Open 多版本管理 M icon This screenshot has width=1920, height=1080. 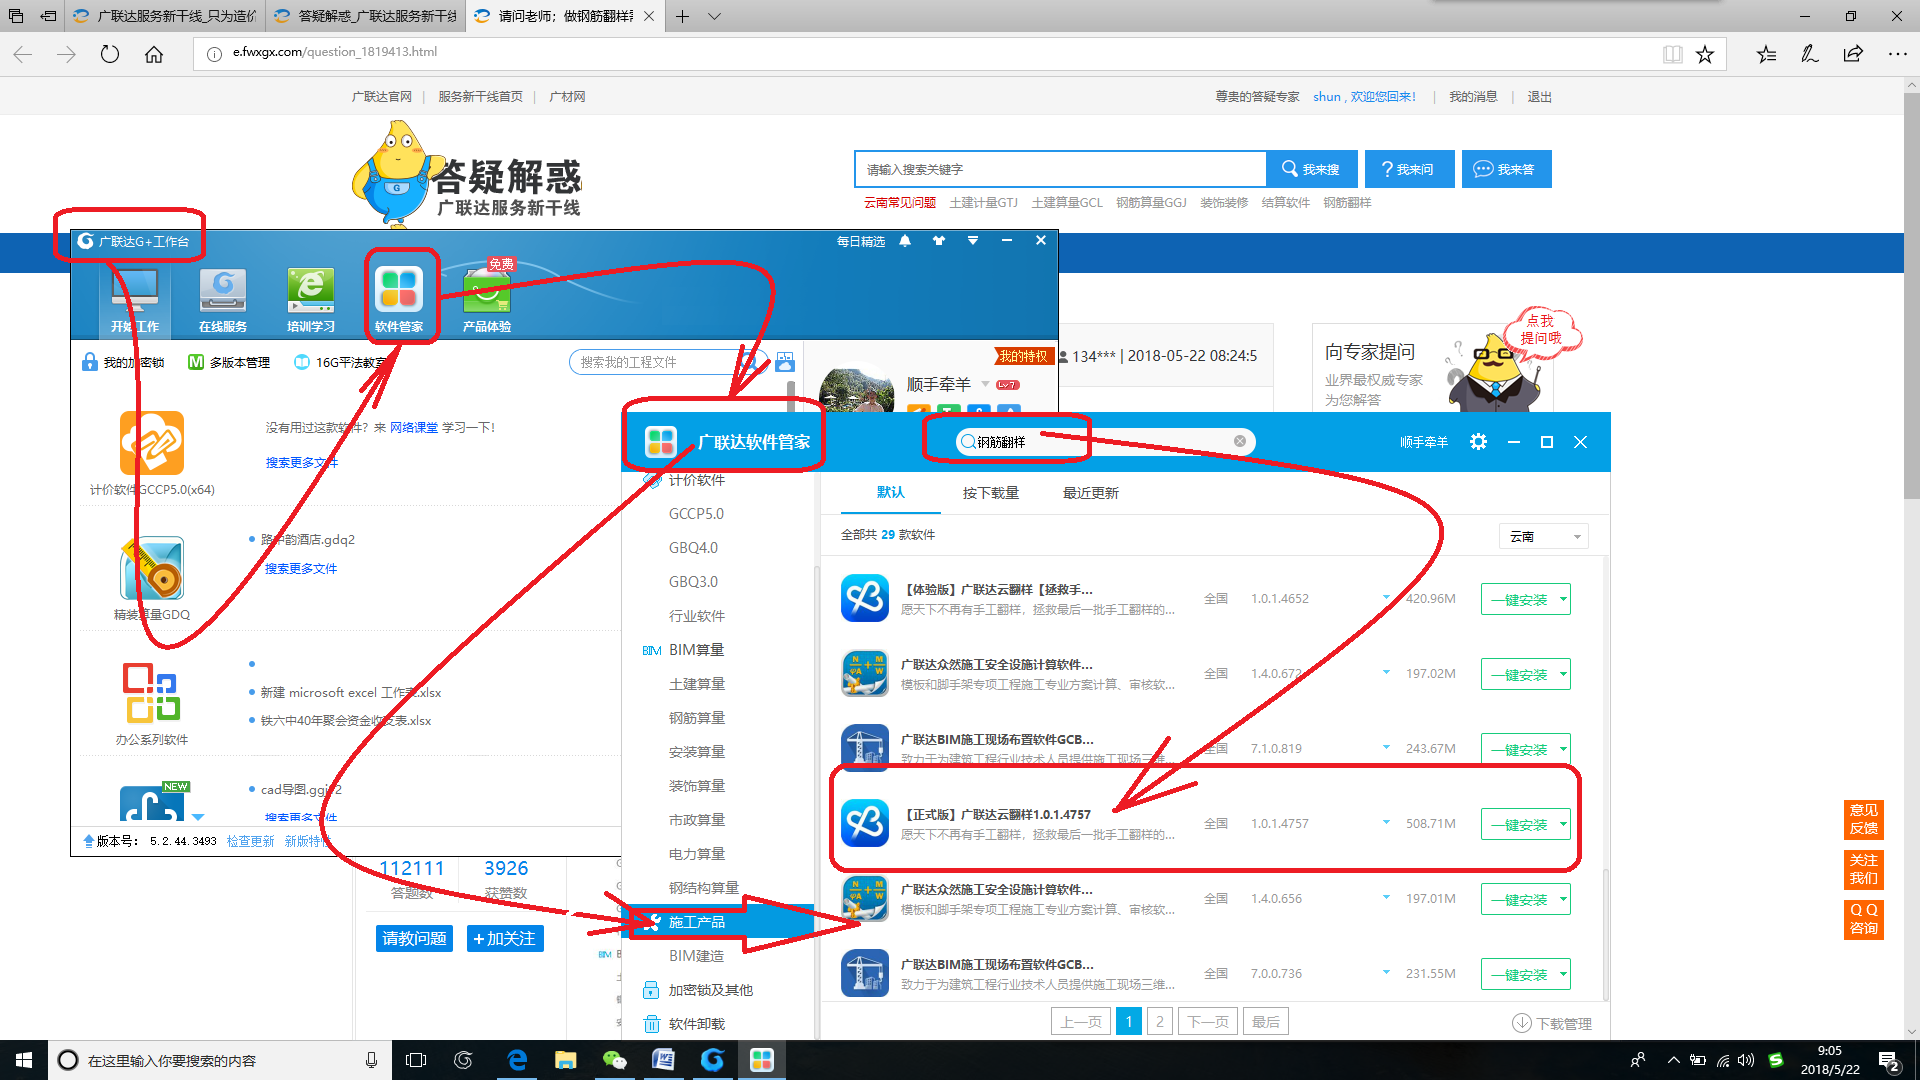point(196,362)
